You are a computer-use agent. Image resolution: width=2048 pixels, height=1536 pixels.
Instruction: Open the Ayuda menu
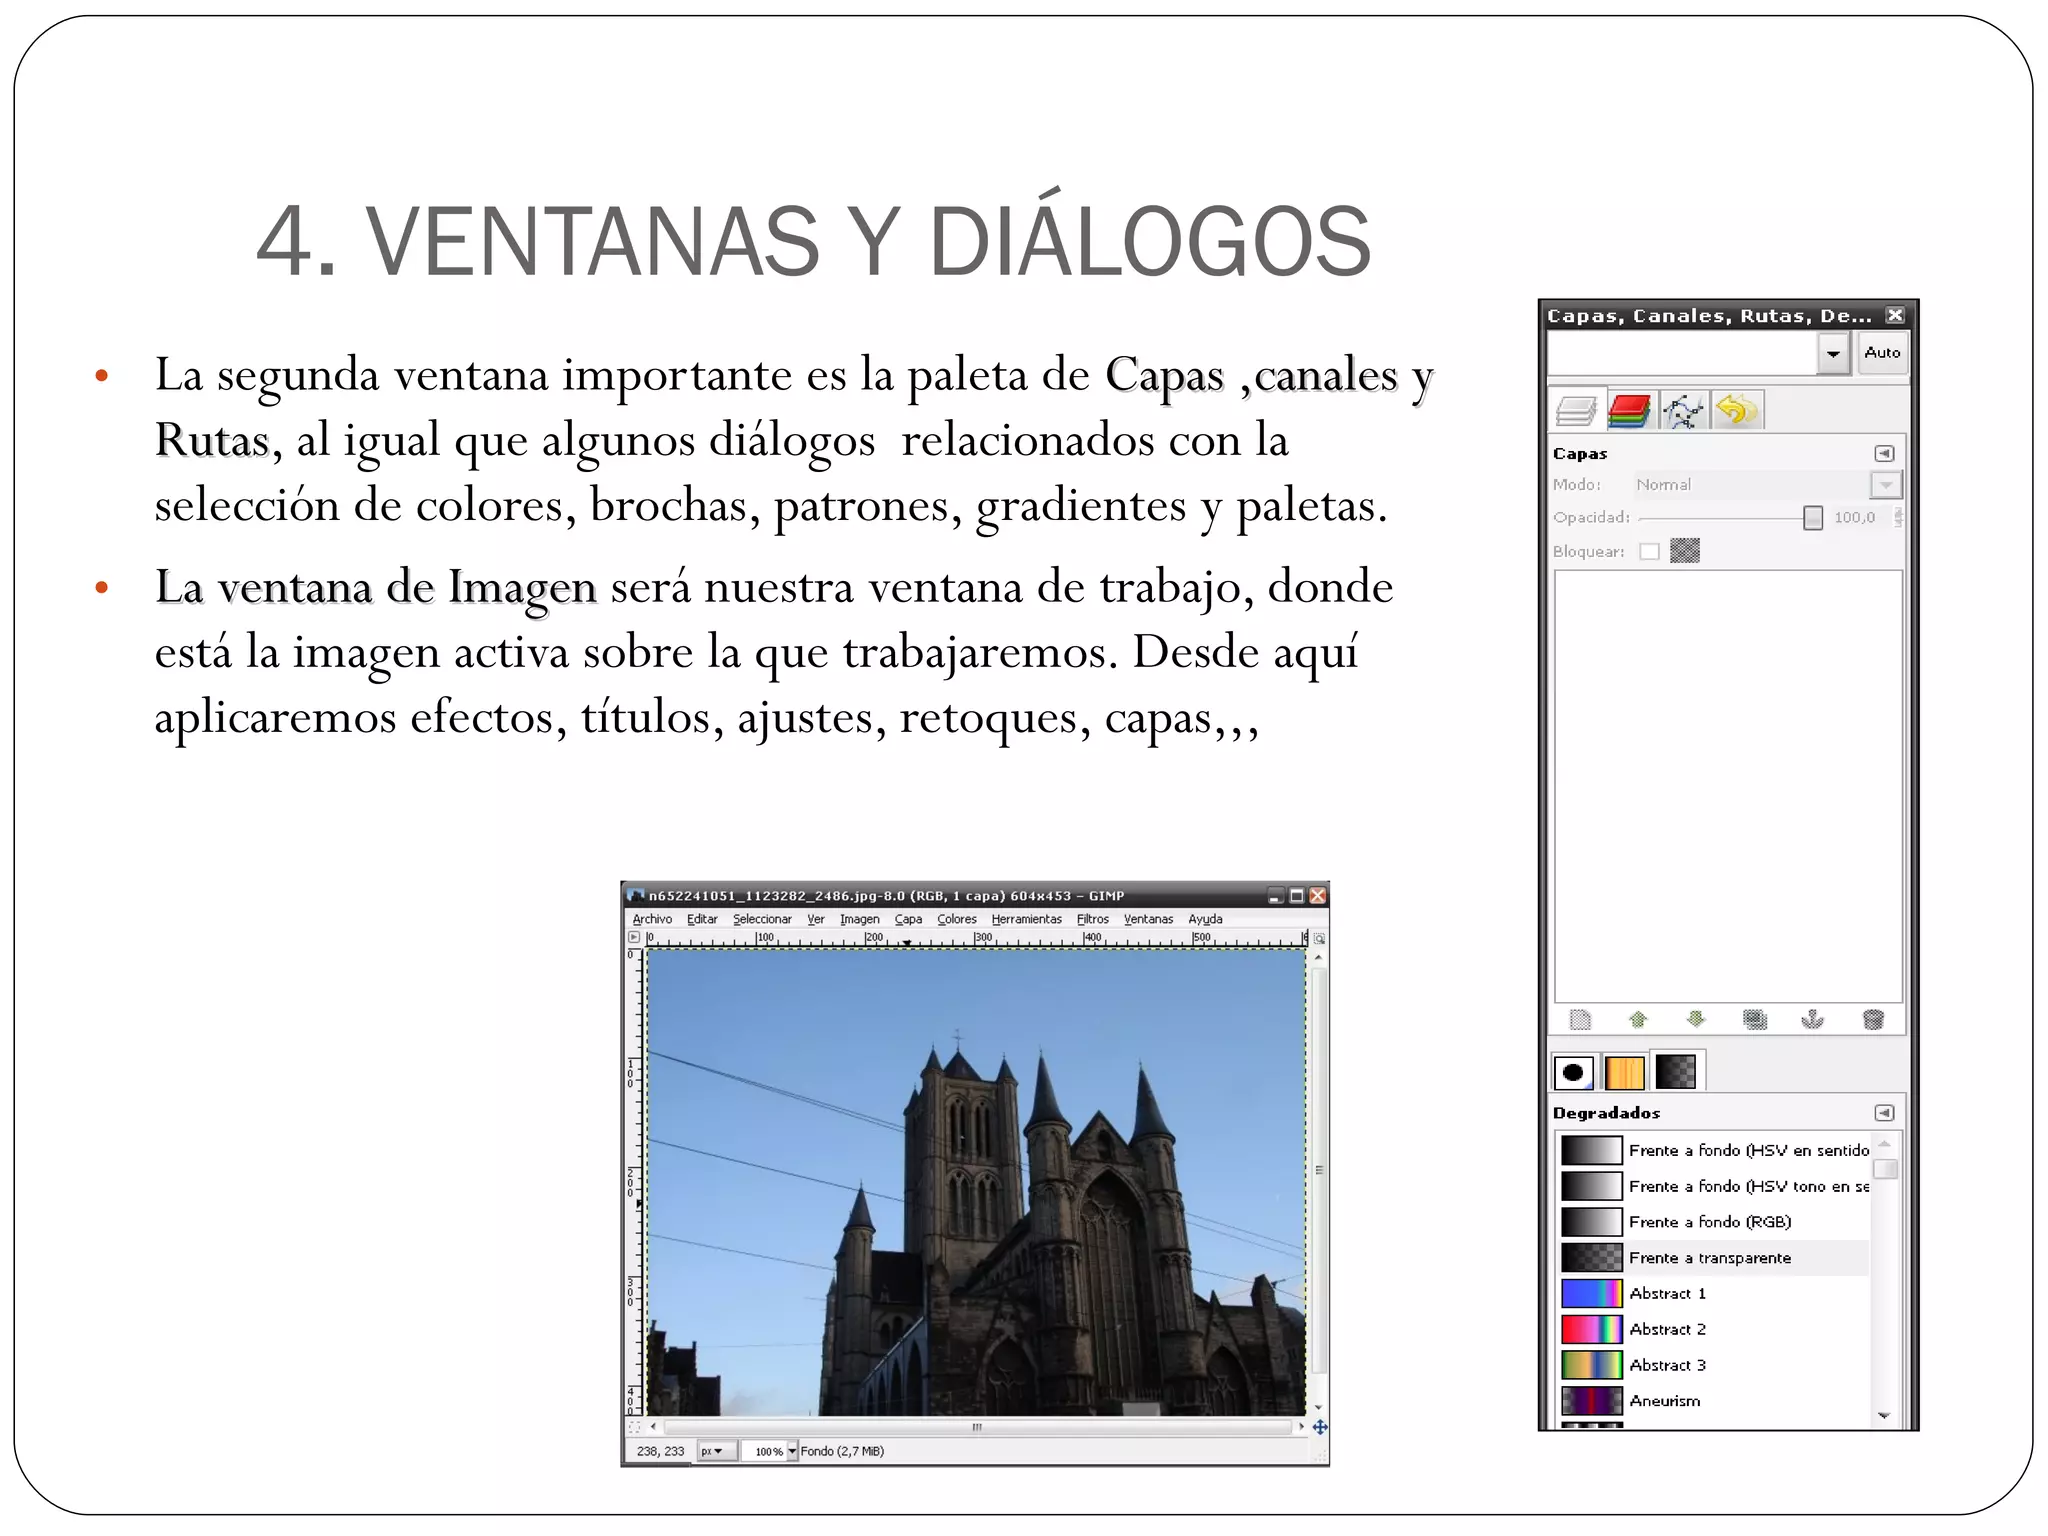click(1205, 919)
